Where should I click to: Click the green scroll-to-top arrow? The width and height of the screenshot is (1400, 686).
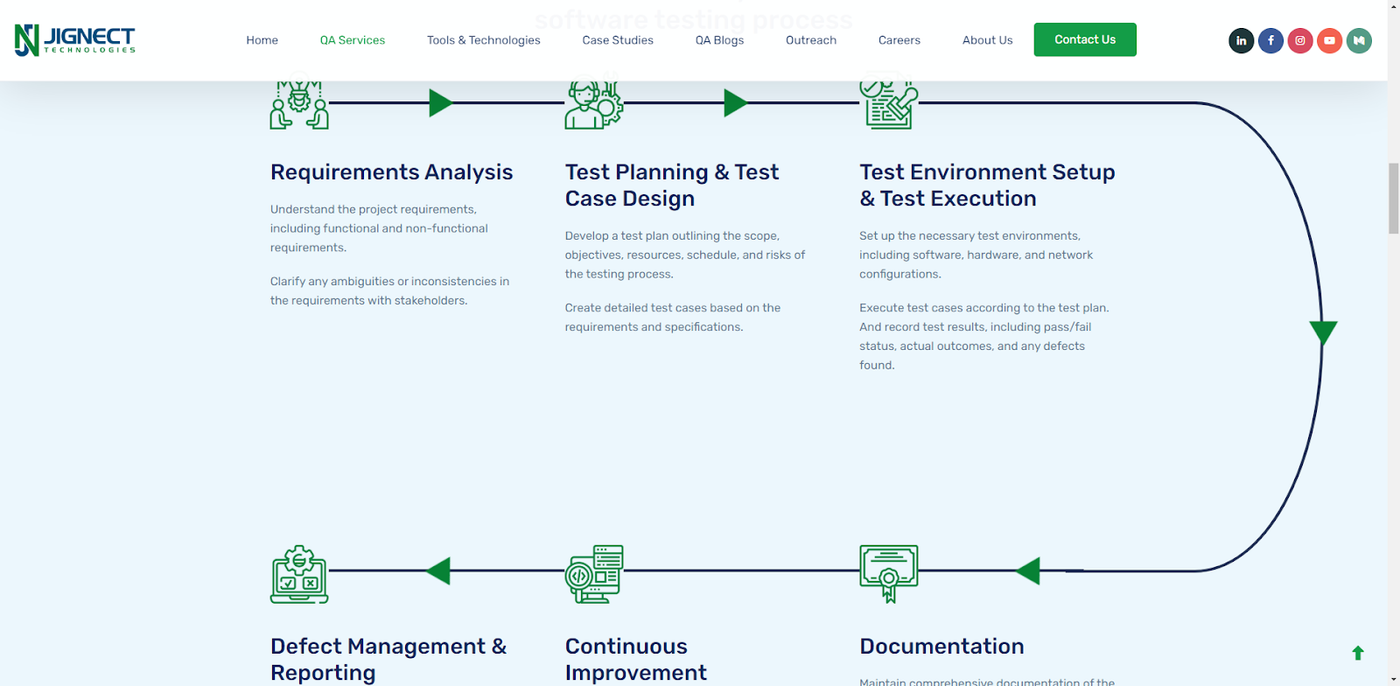point(1358,653)
